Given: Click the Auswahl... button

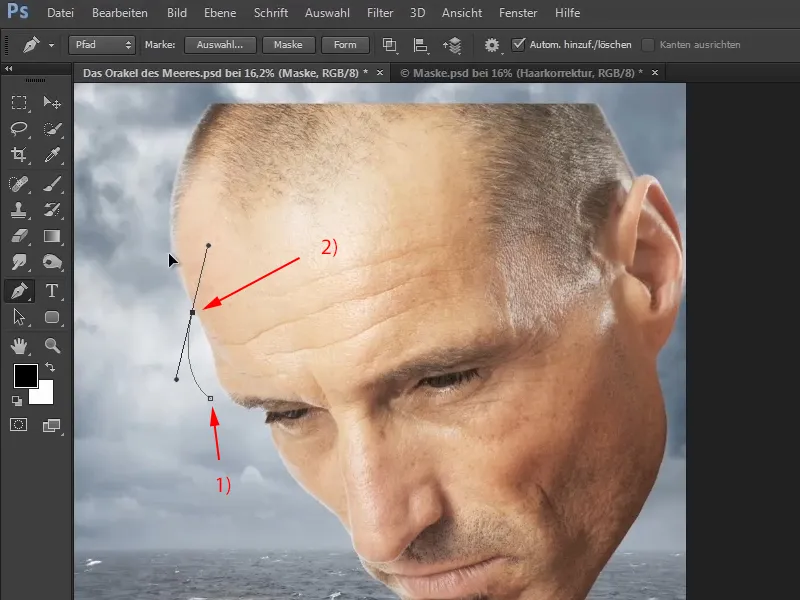Looking at the screenshot, I should click(x=220, y=45).
